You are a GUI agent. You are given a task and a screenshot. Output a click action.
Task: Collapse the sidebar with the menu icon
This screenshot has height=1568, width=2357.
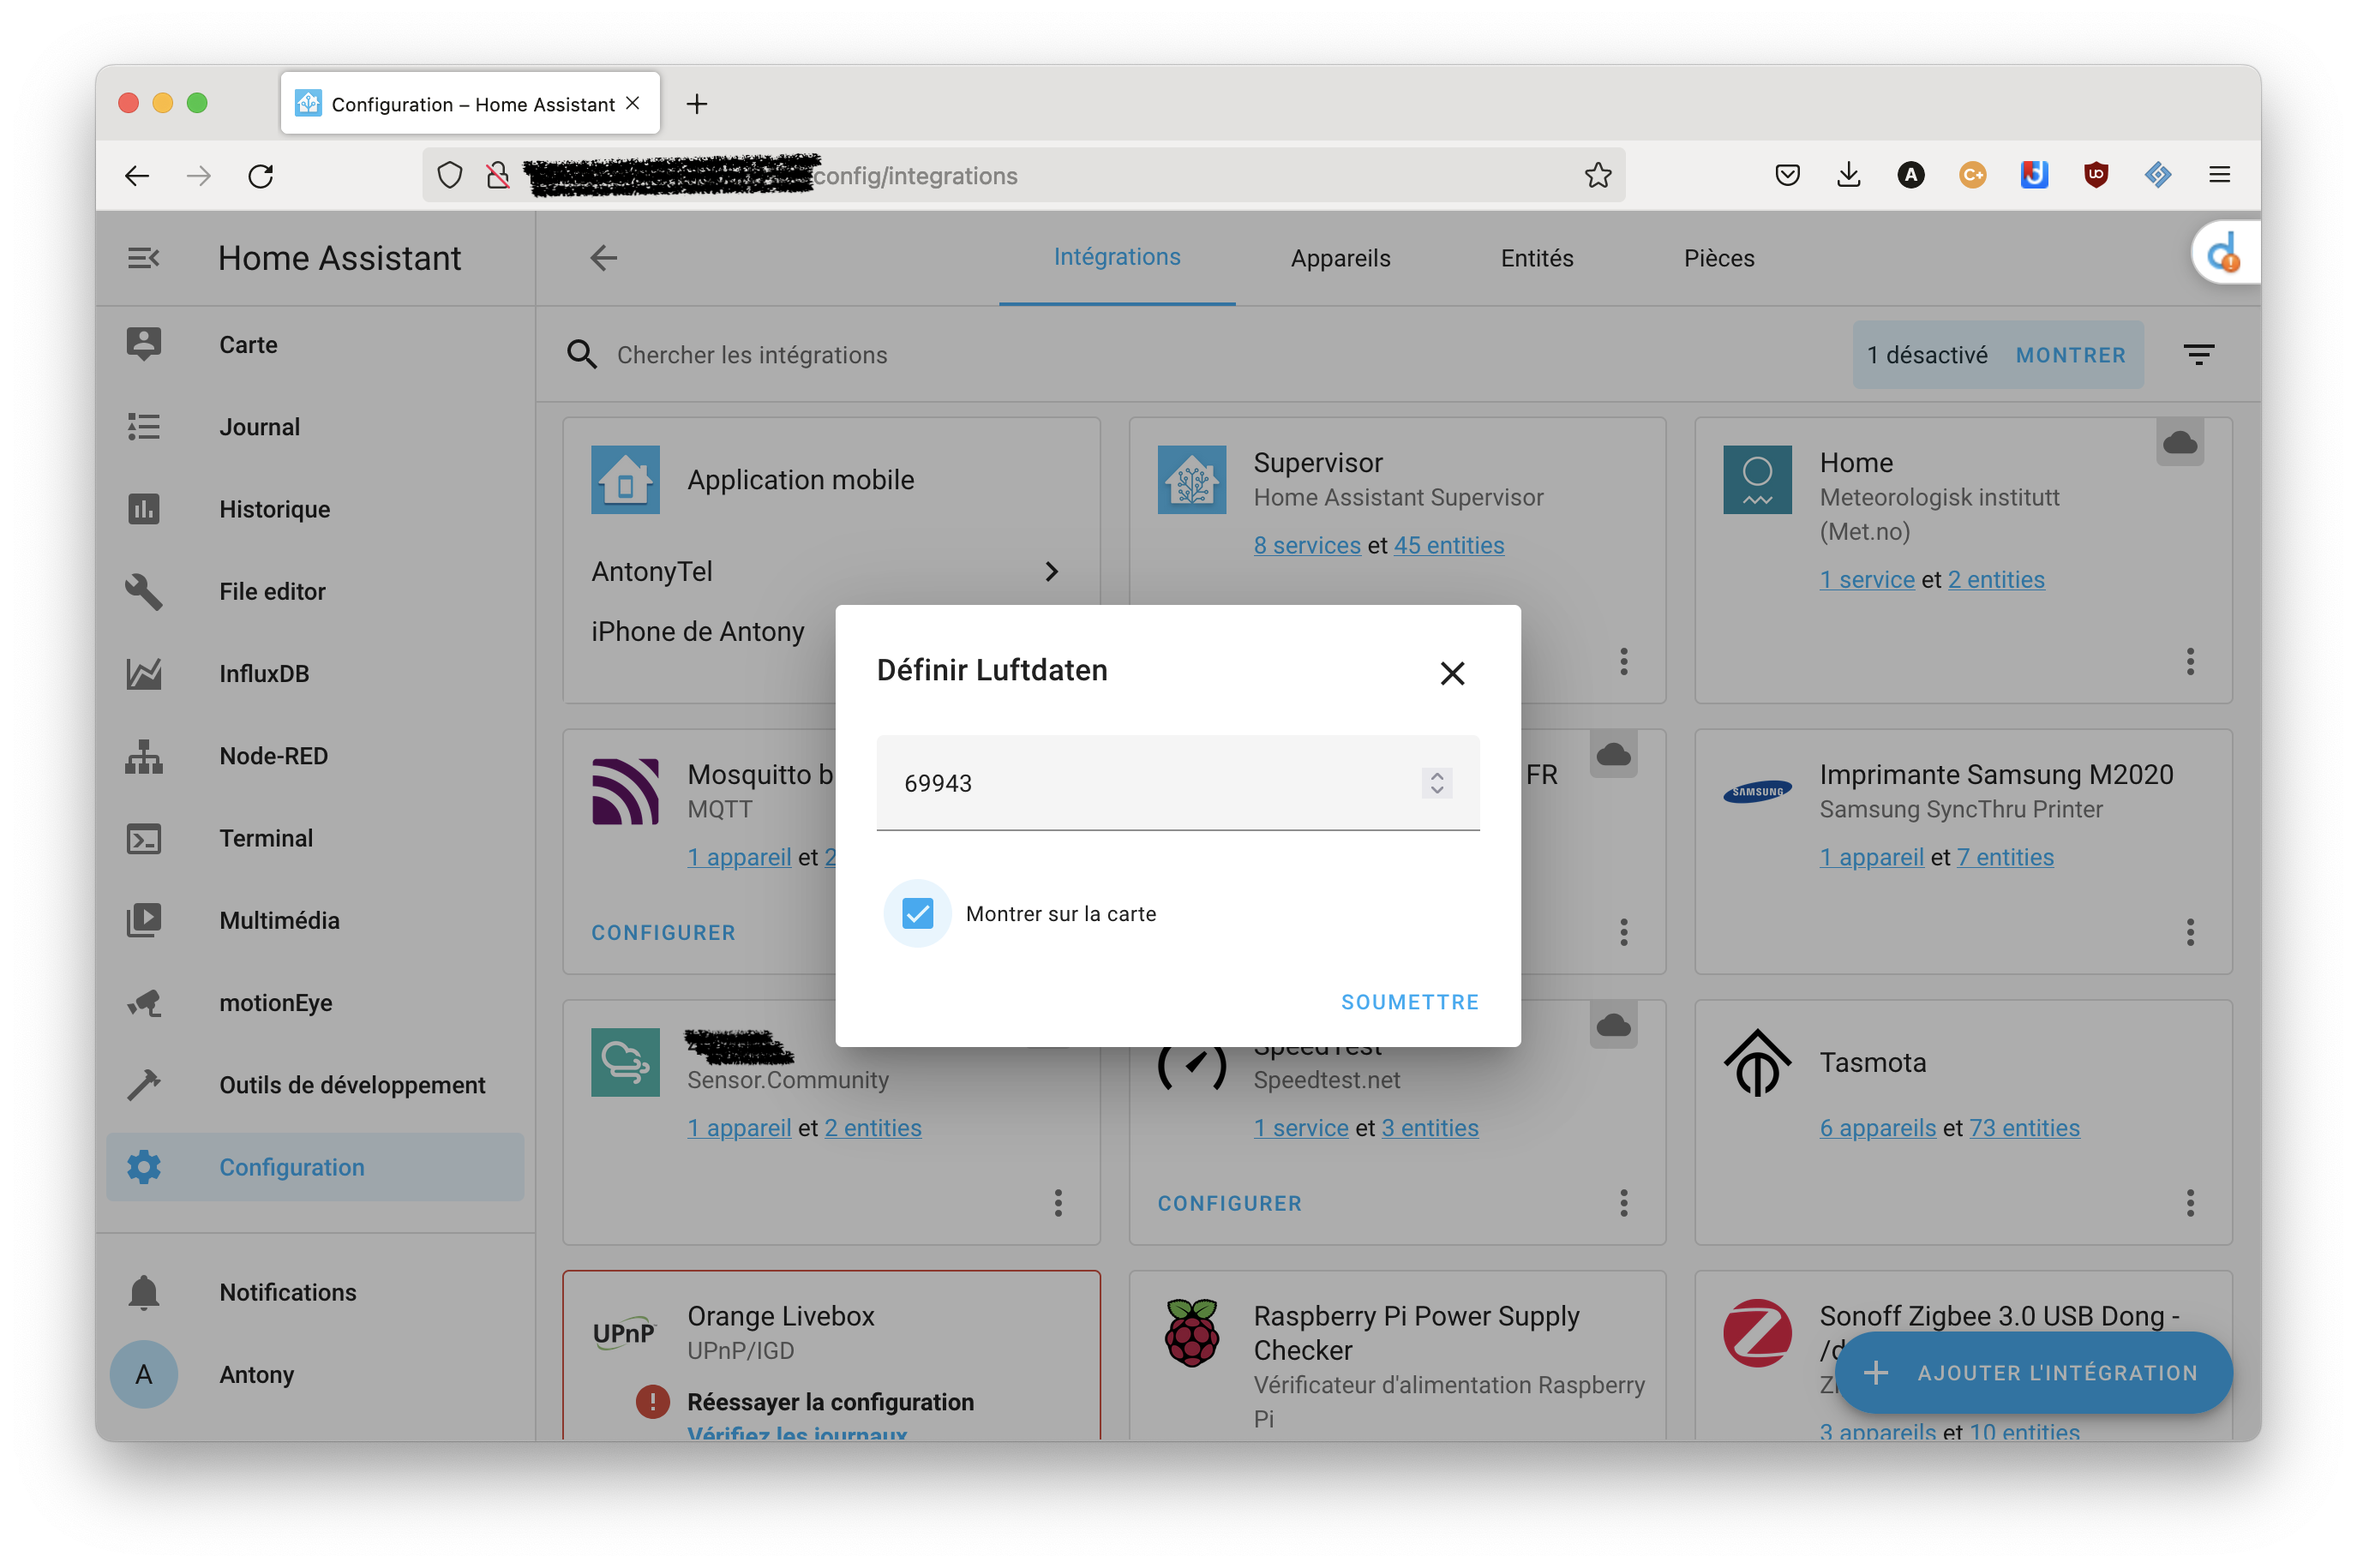[x=144, y=258]
